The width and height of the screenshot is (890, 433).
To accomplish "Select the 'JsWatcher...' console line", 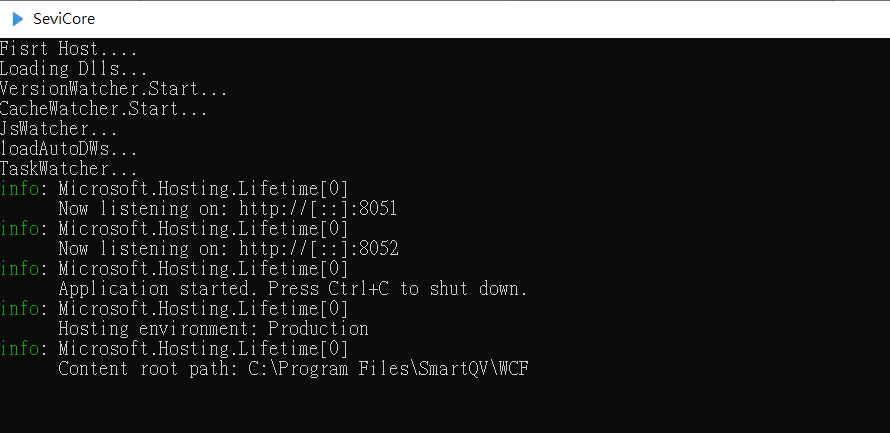I will click(59, 129).
